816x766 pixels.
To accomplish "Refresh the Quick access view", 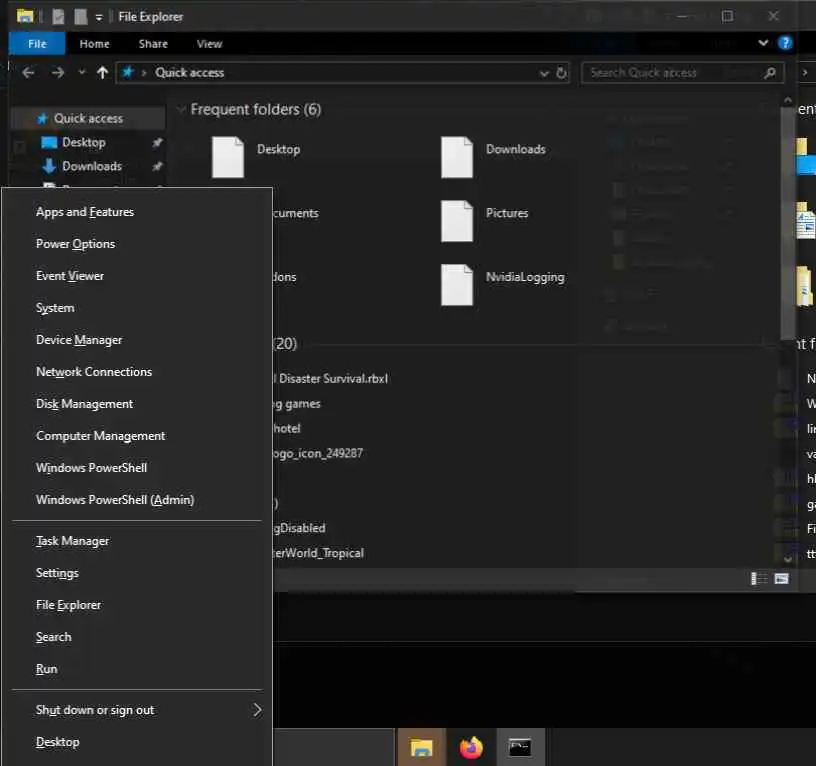I will click(561, 73).
